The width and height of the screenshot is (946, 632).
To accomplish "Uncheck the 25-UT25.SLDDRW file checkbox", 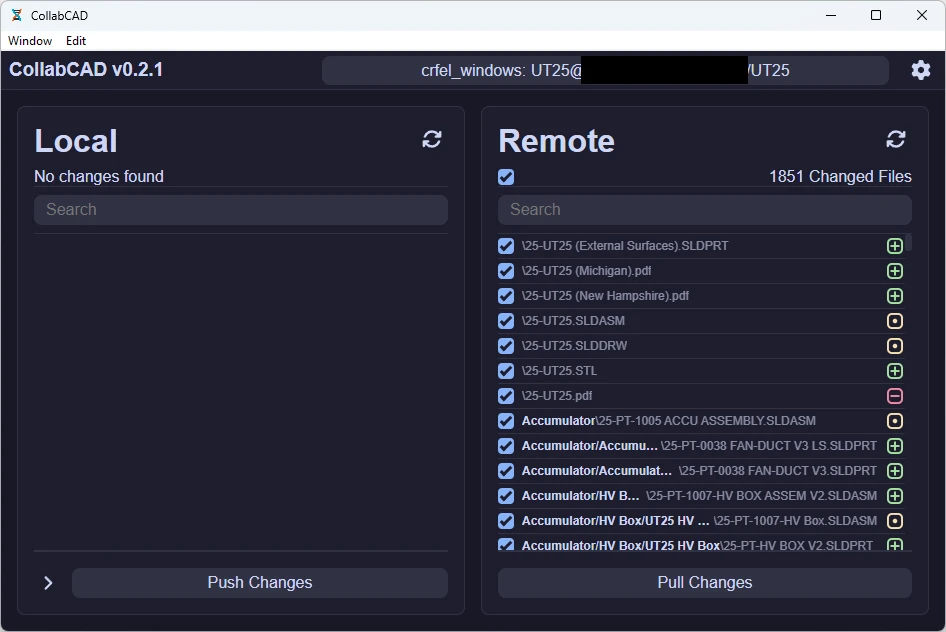I will 506,345.
